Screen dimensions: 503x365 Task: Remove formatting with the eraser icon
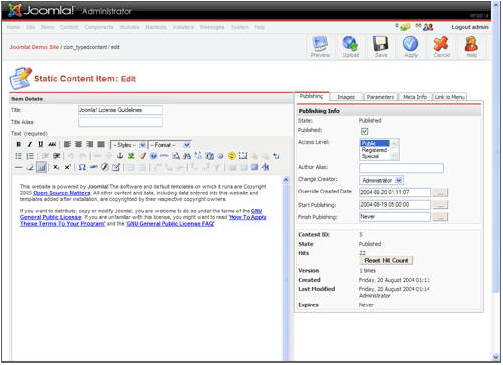[x=30, y=167]
